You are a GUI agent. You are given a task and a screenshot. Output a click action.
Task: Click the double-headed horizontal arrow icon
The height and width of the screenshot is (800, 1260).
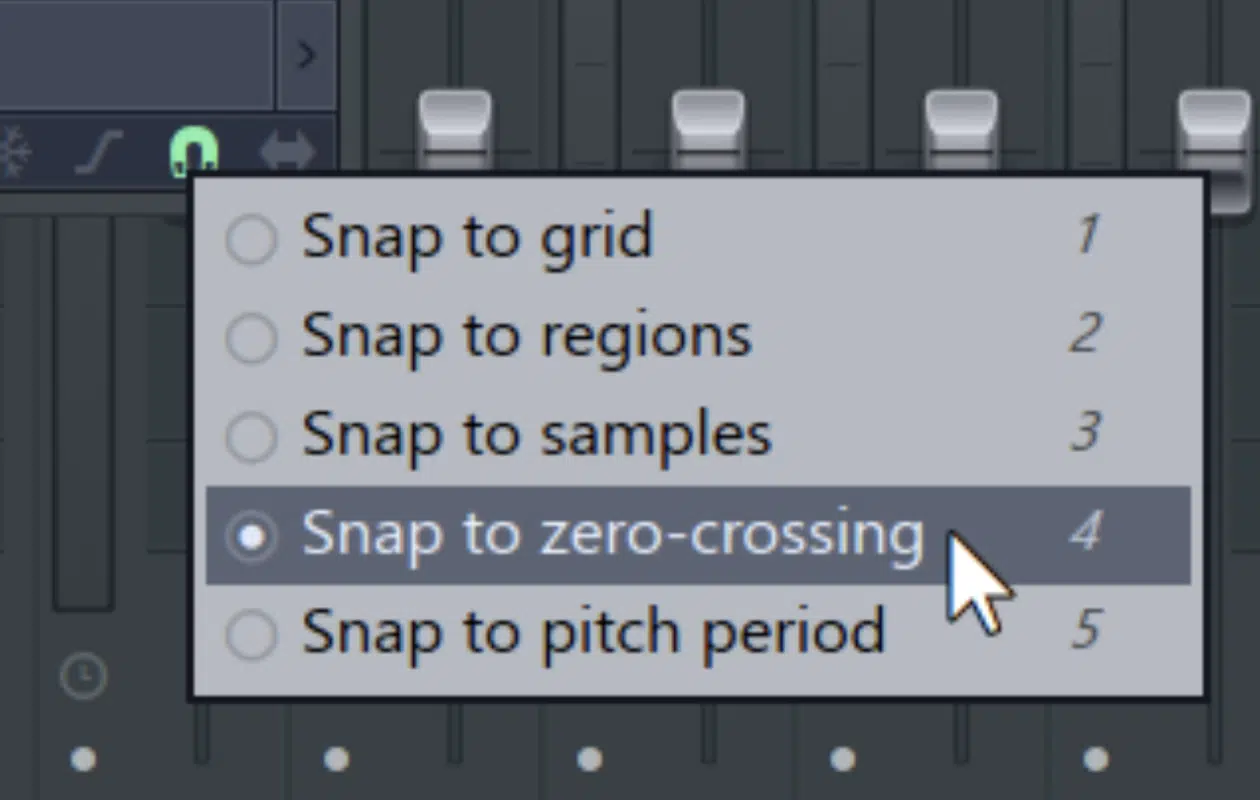pos(287,153)
